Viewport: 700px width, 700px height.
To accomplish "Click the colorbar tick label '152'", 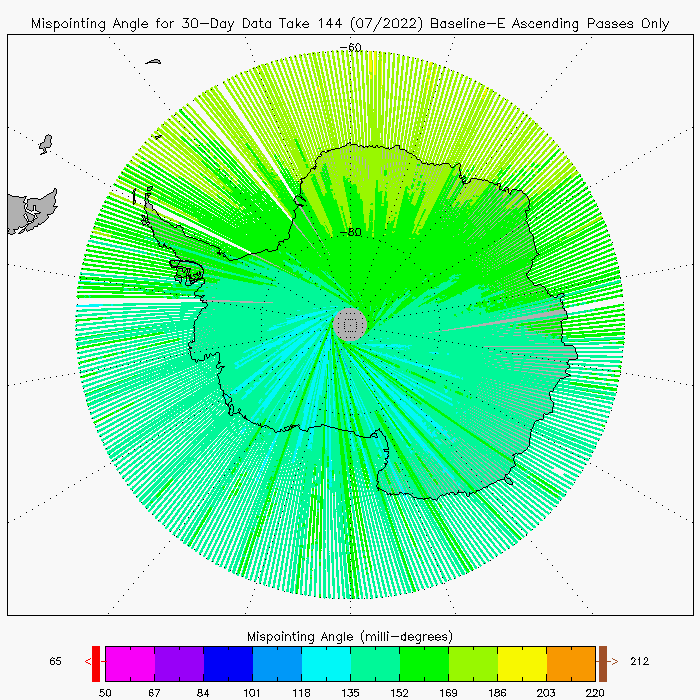I will 400,693.
